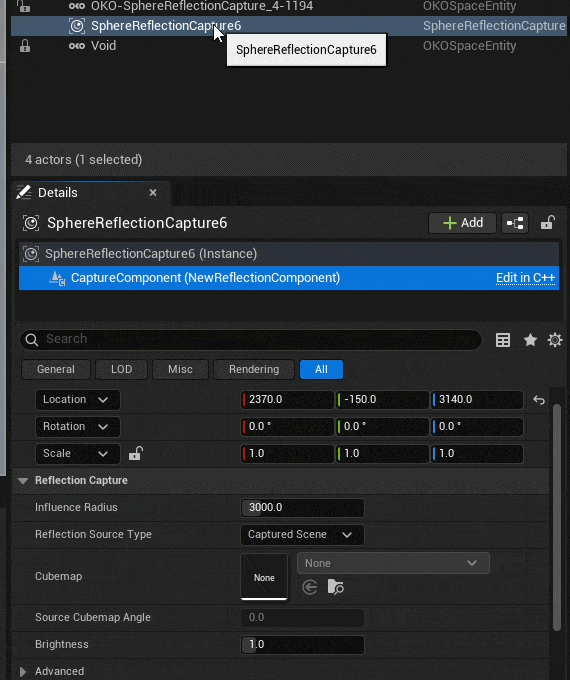Viewport: 570px width, 680px height.
Task: Click the Brightness slider field
Action: [x=302, y=644]
